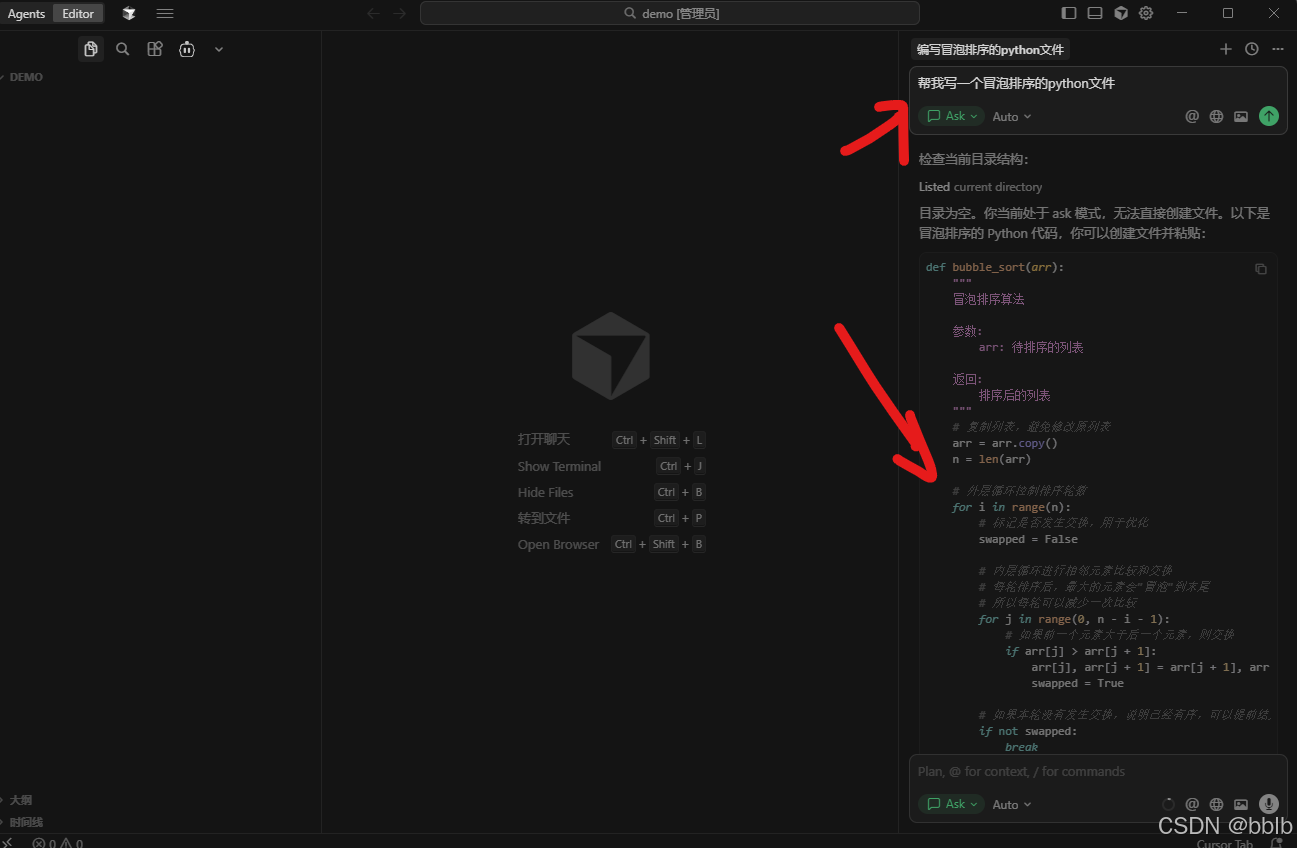Open notifications bell in status bar
Image resolution: width=1297 pixels, height=848 pixels.
pyautogui.click(x=1277, y=843)
